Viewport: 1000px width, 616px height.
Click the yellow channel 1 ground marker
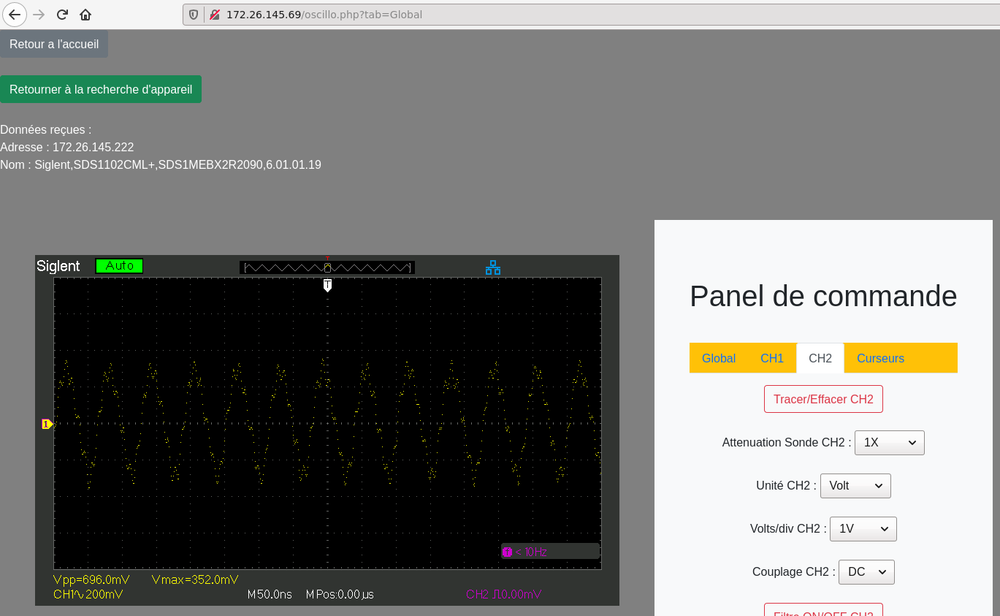tap(46, 425)
